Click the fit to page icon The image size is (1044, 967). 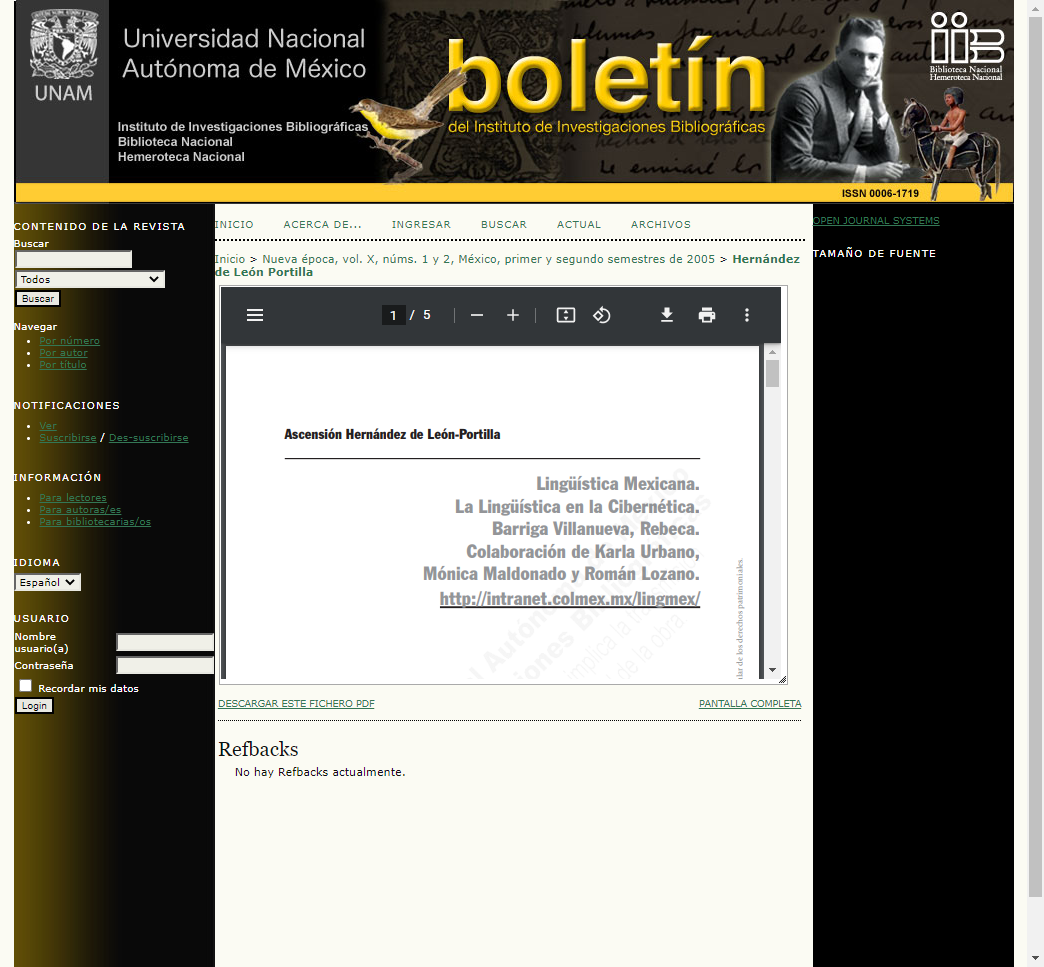(x=566, y=315)
